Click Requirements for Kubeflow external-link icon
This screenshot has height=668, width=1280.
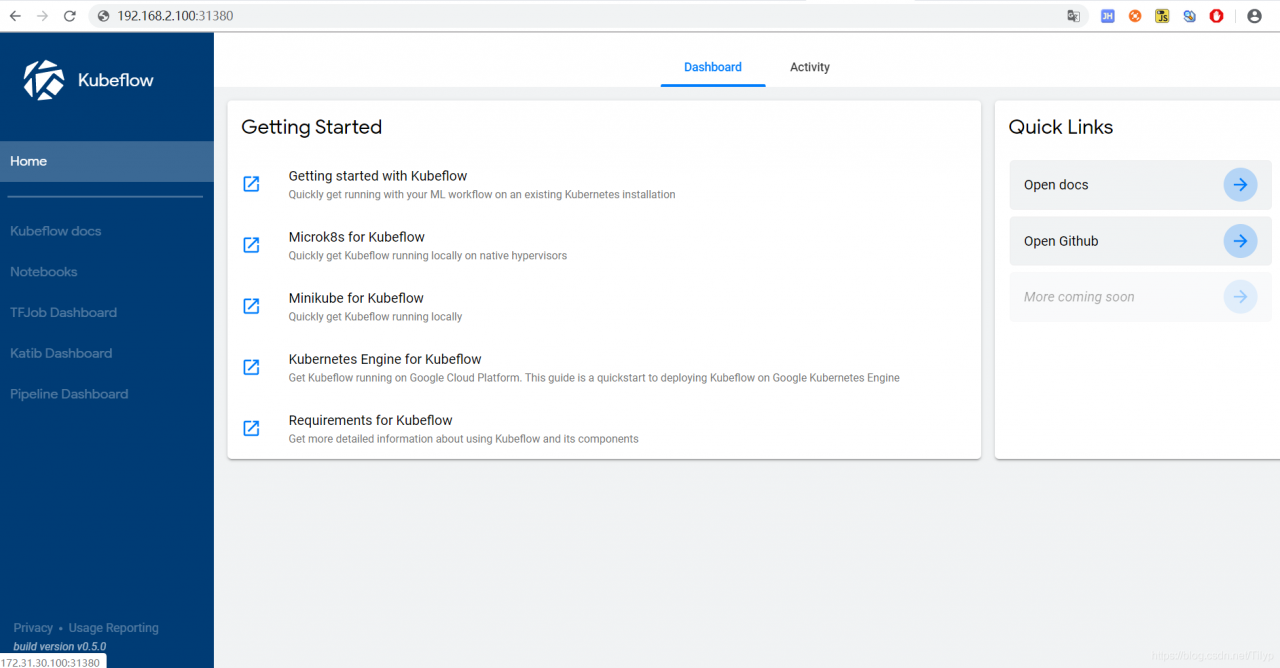pos(252,428)
